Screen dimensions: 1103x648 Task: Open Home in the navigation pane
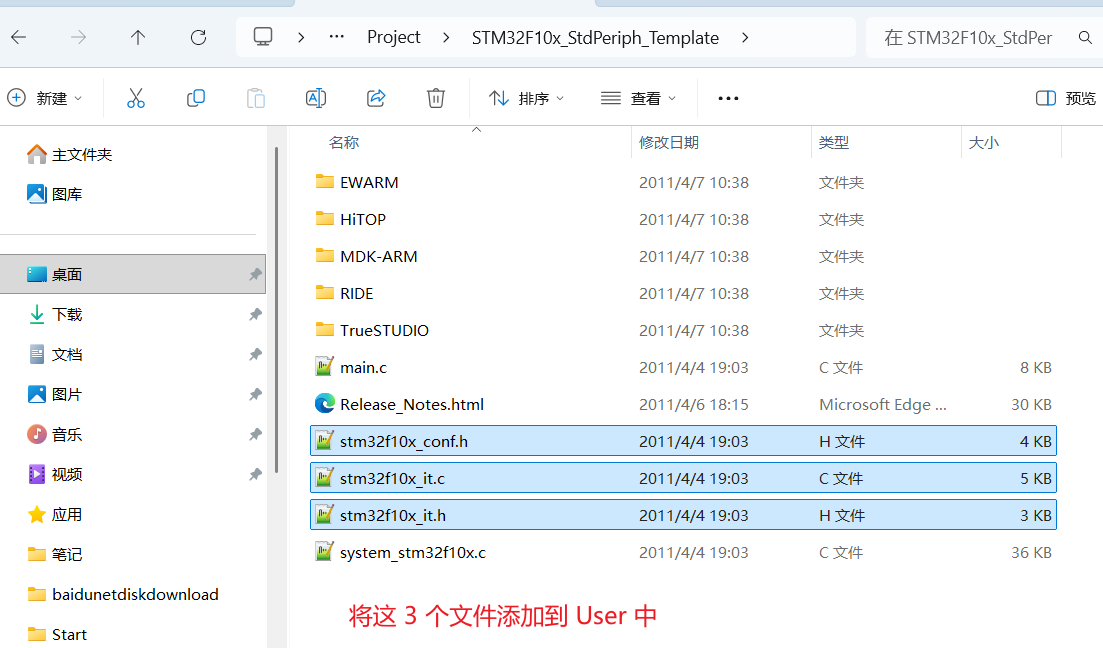point(69,155)
